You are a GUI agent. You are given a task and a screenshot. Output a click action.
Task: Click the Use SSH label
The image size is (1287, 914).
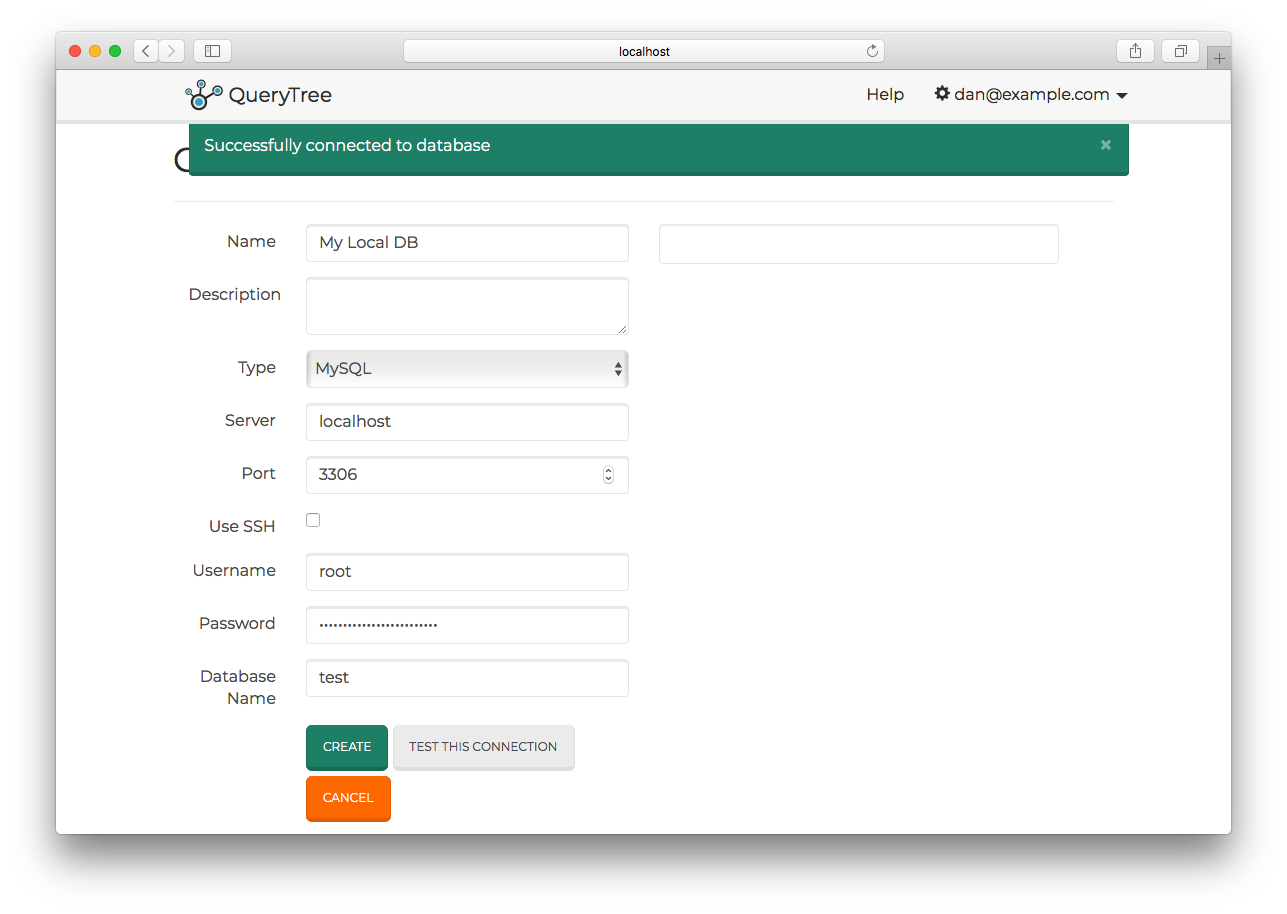pyautogui.click(x=242, y=526)
